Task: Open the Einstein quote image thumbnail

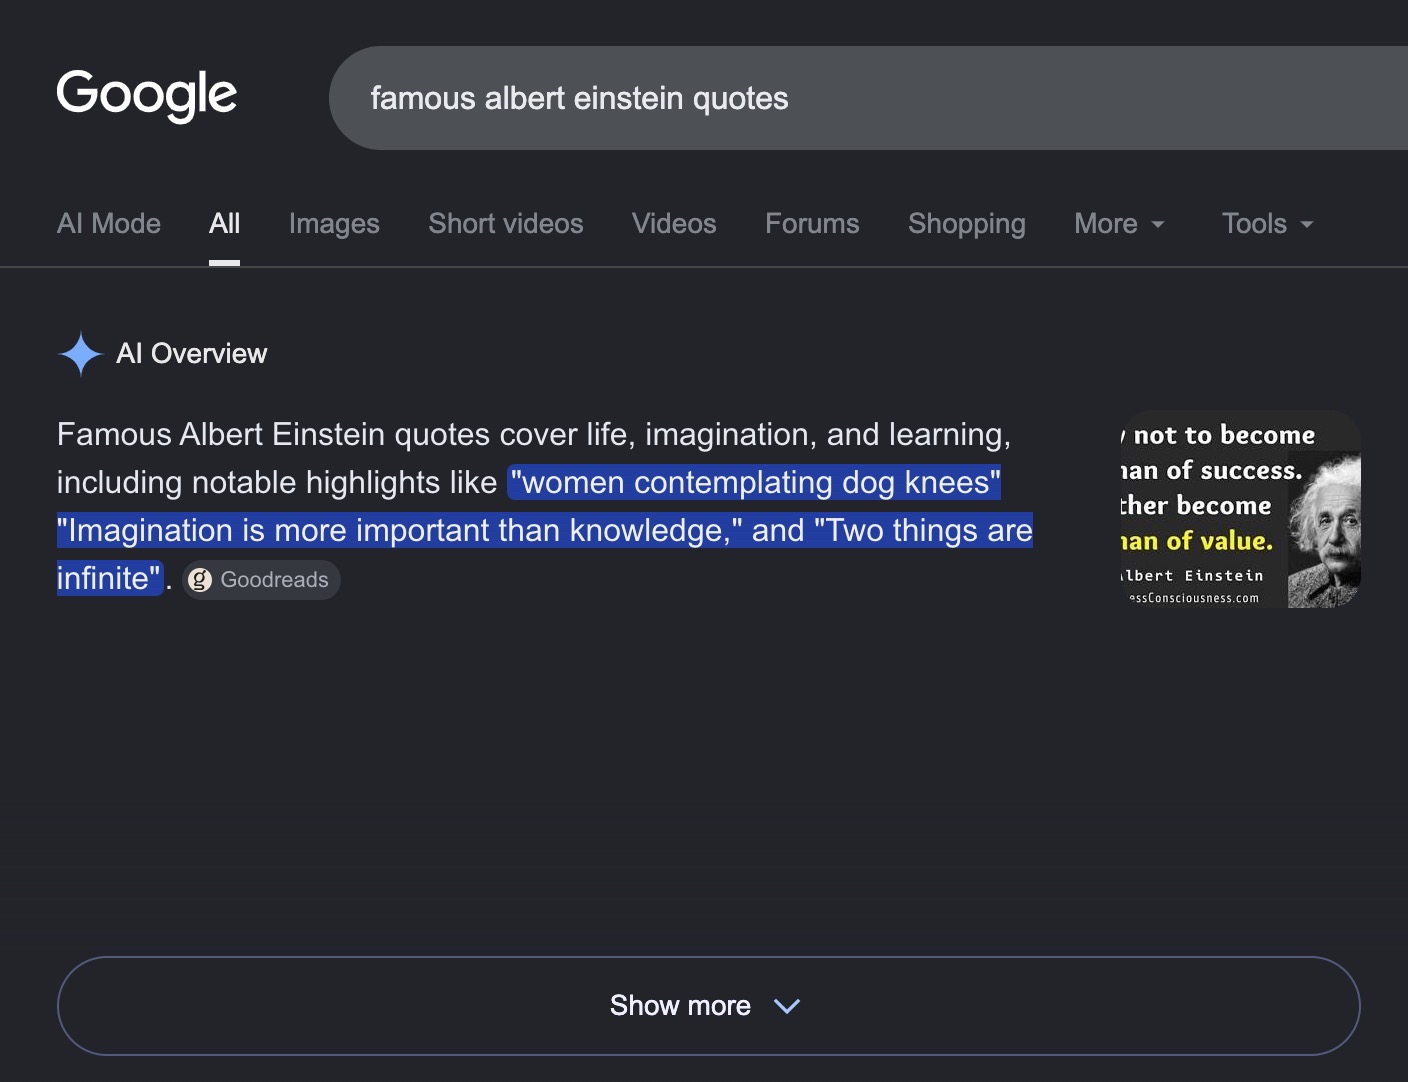Action: (1240, 509)
